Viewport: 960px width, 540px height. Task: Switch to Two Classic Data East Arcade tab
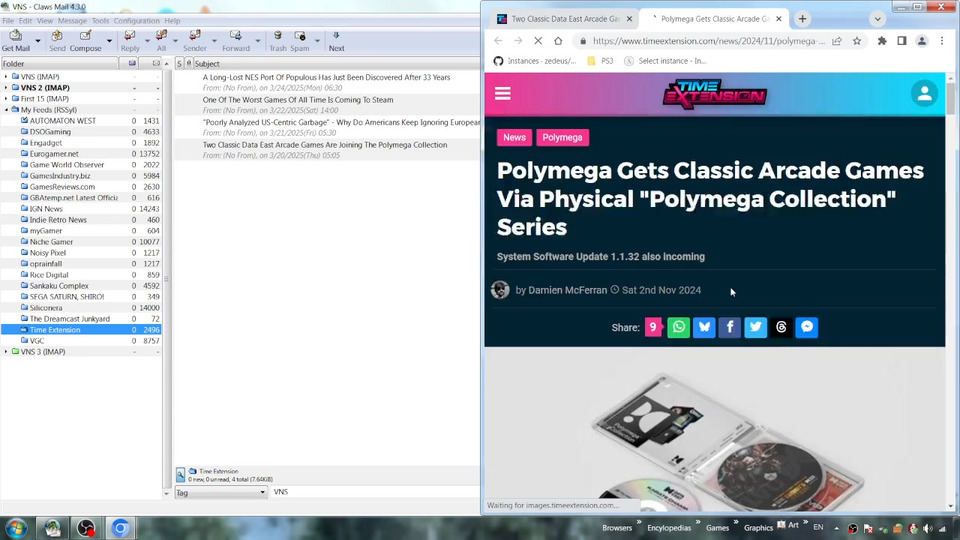pyautogui.click(x=564, y=19)
